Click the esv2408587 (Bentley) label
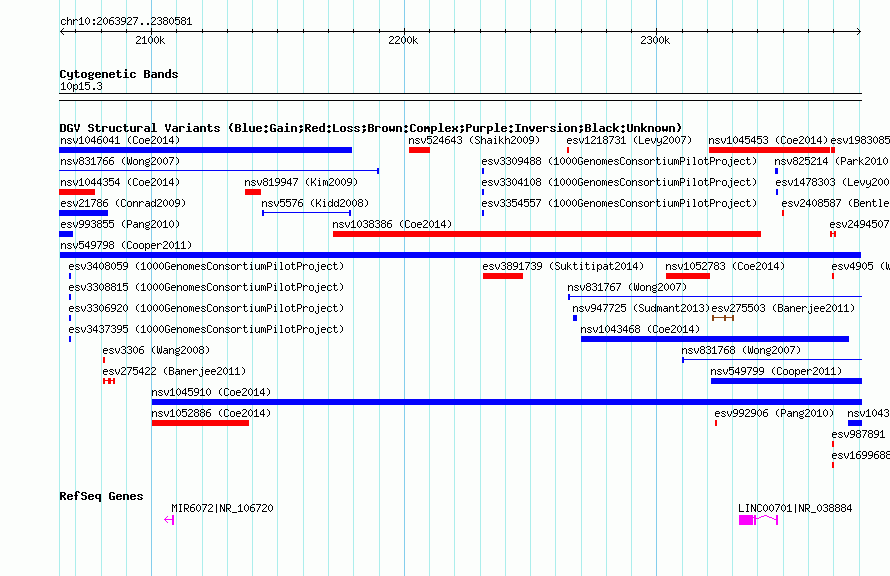 pyautogui.click(x=836, y=203)
